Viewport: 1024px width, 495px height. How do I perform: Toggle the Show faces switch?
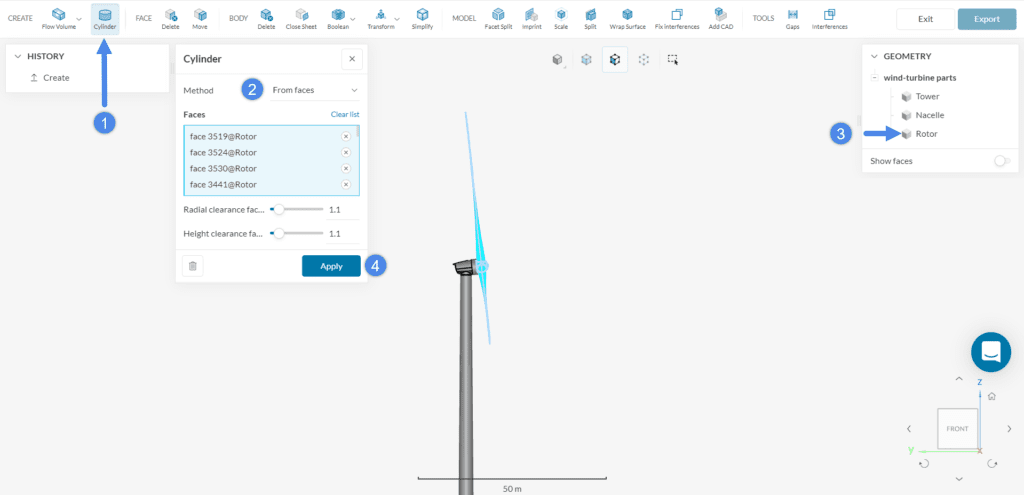[x=1002, y=161]
